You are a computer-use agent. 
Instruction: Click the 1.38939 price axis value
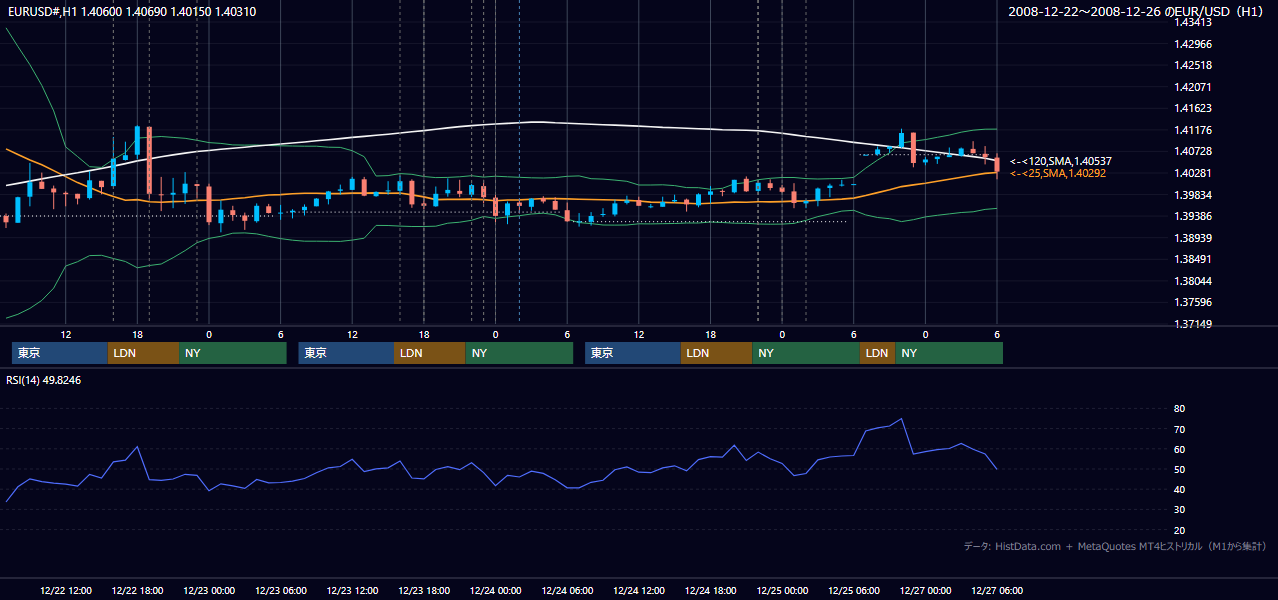point(1192,238)
